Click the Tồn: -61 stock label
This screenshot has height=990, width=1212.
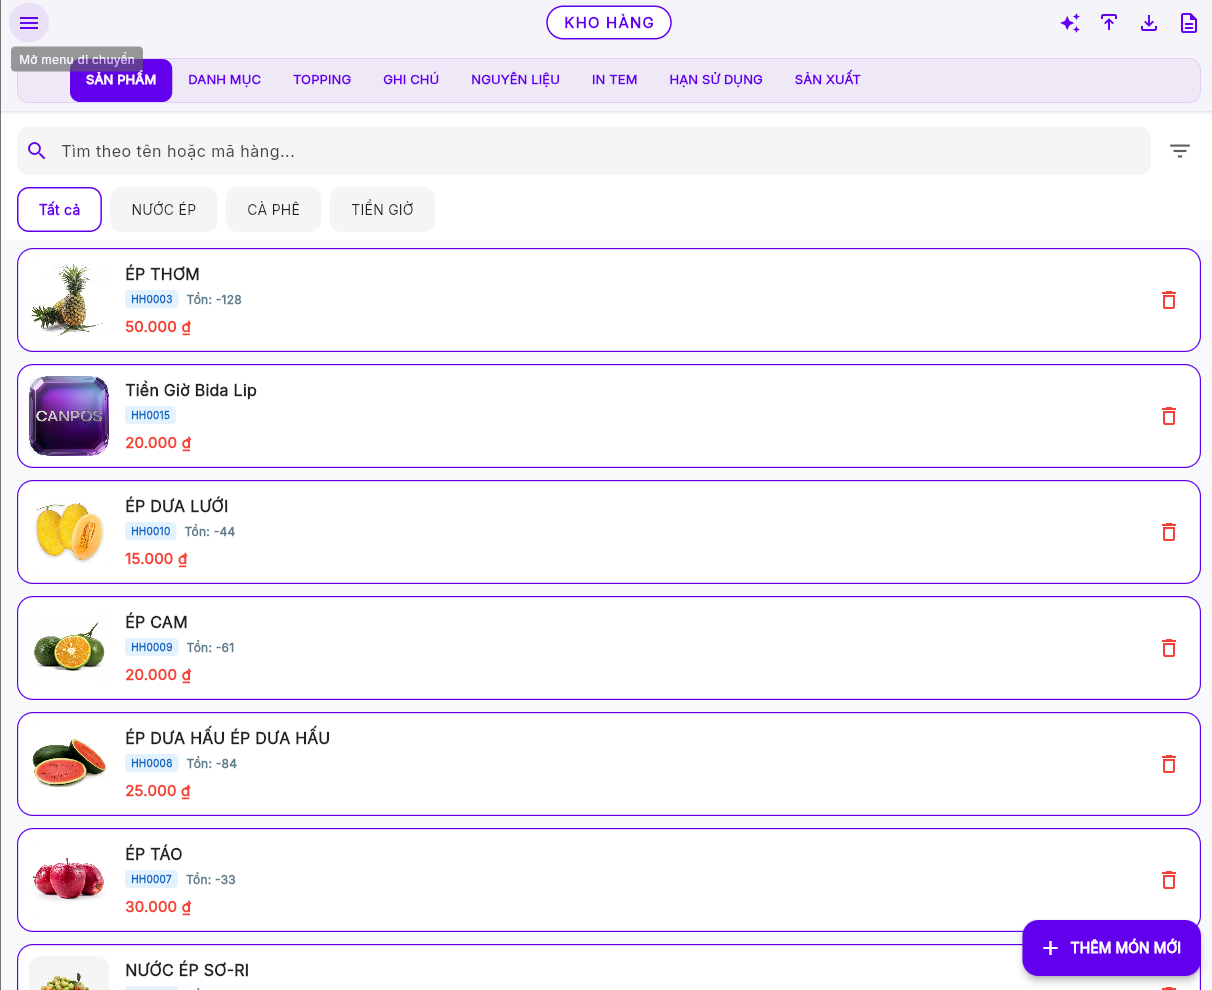tap(211, 647)
